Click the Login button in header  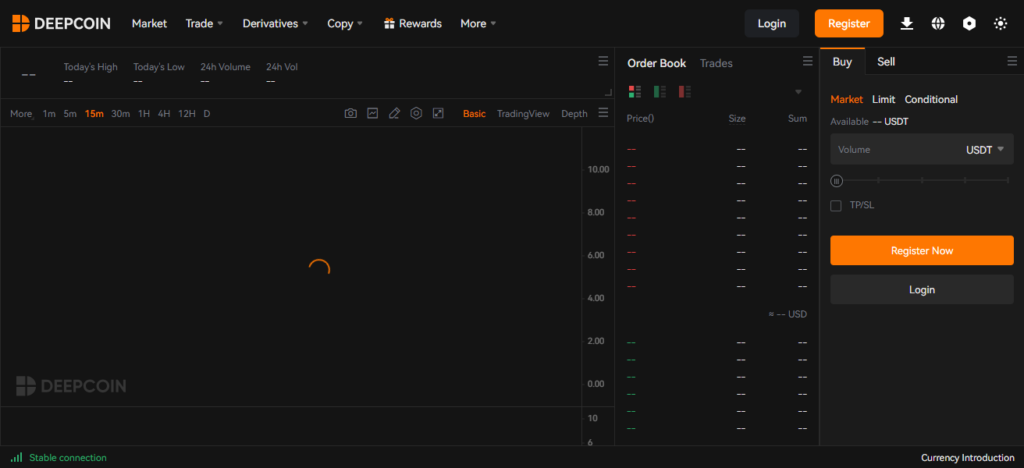coord(771,23)
